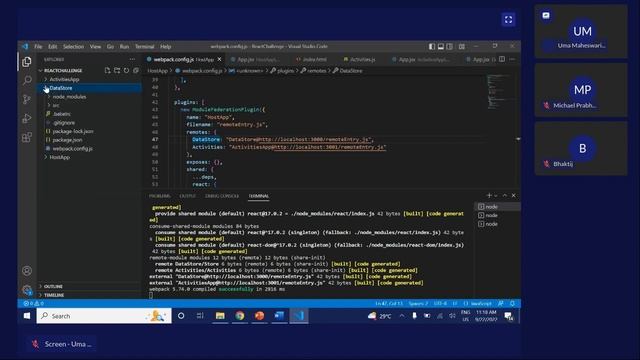
Task: Open the terminal launch profile dropdown
Action: 496,196
